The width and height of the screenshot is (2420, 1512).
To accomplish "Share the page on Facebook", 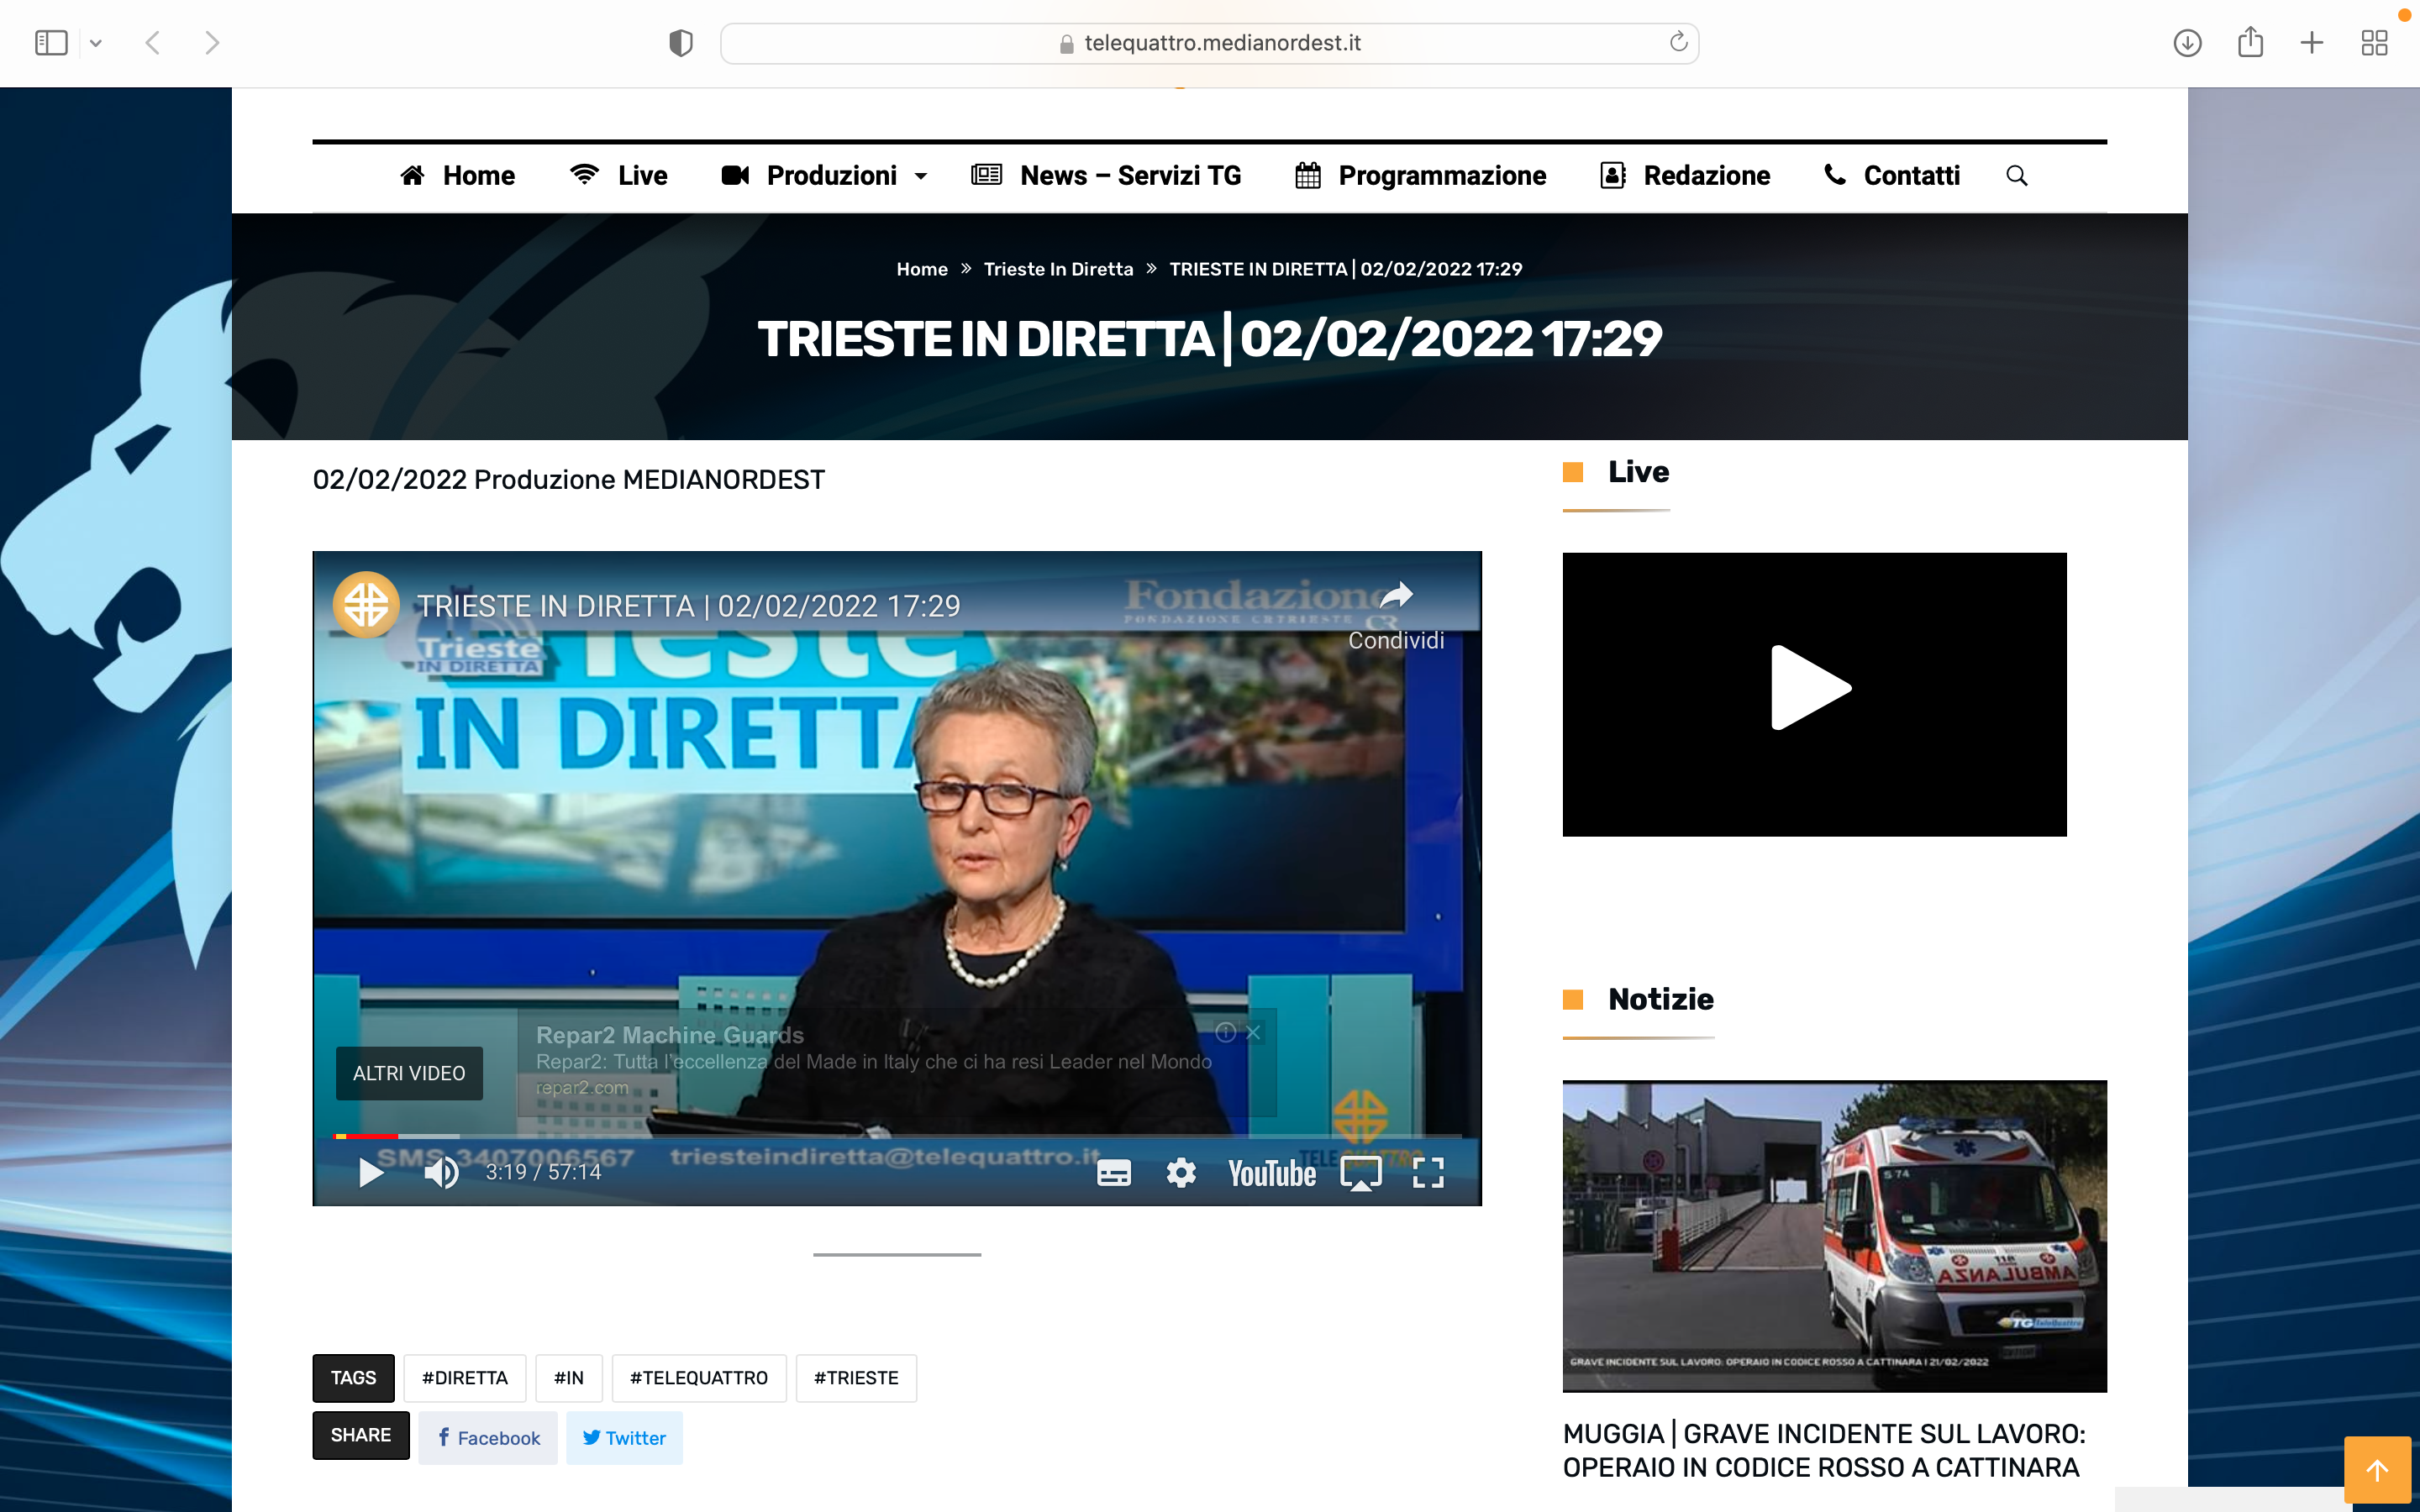I will tap(488, 1438).
